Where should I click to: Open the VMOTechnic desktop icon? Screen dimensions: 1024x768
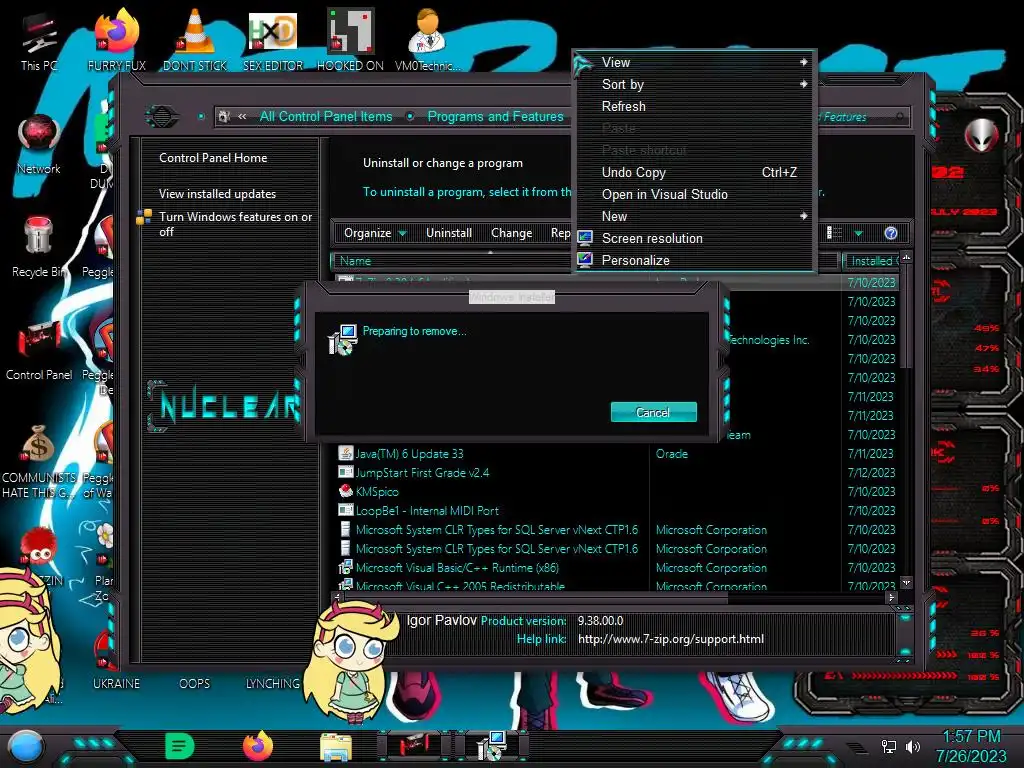pyautogui.click(x=428, y=40)
